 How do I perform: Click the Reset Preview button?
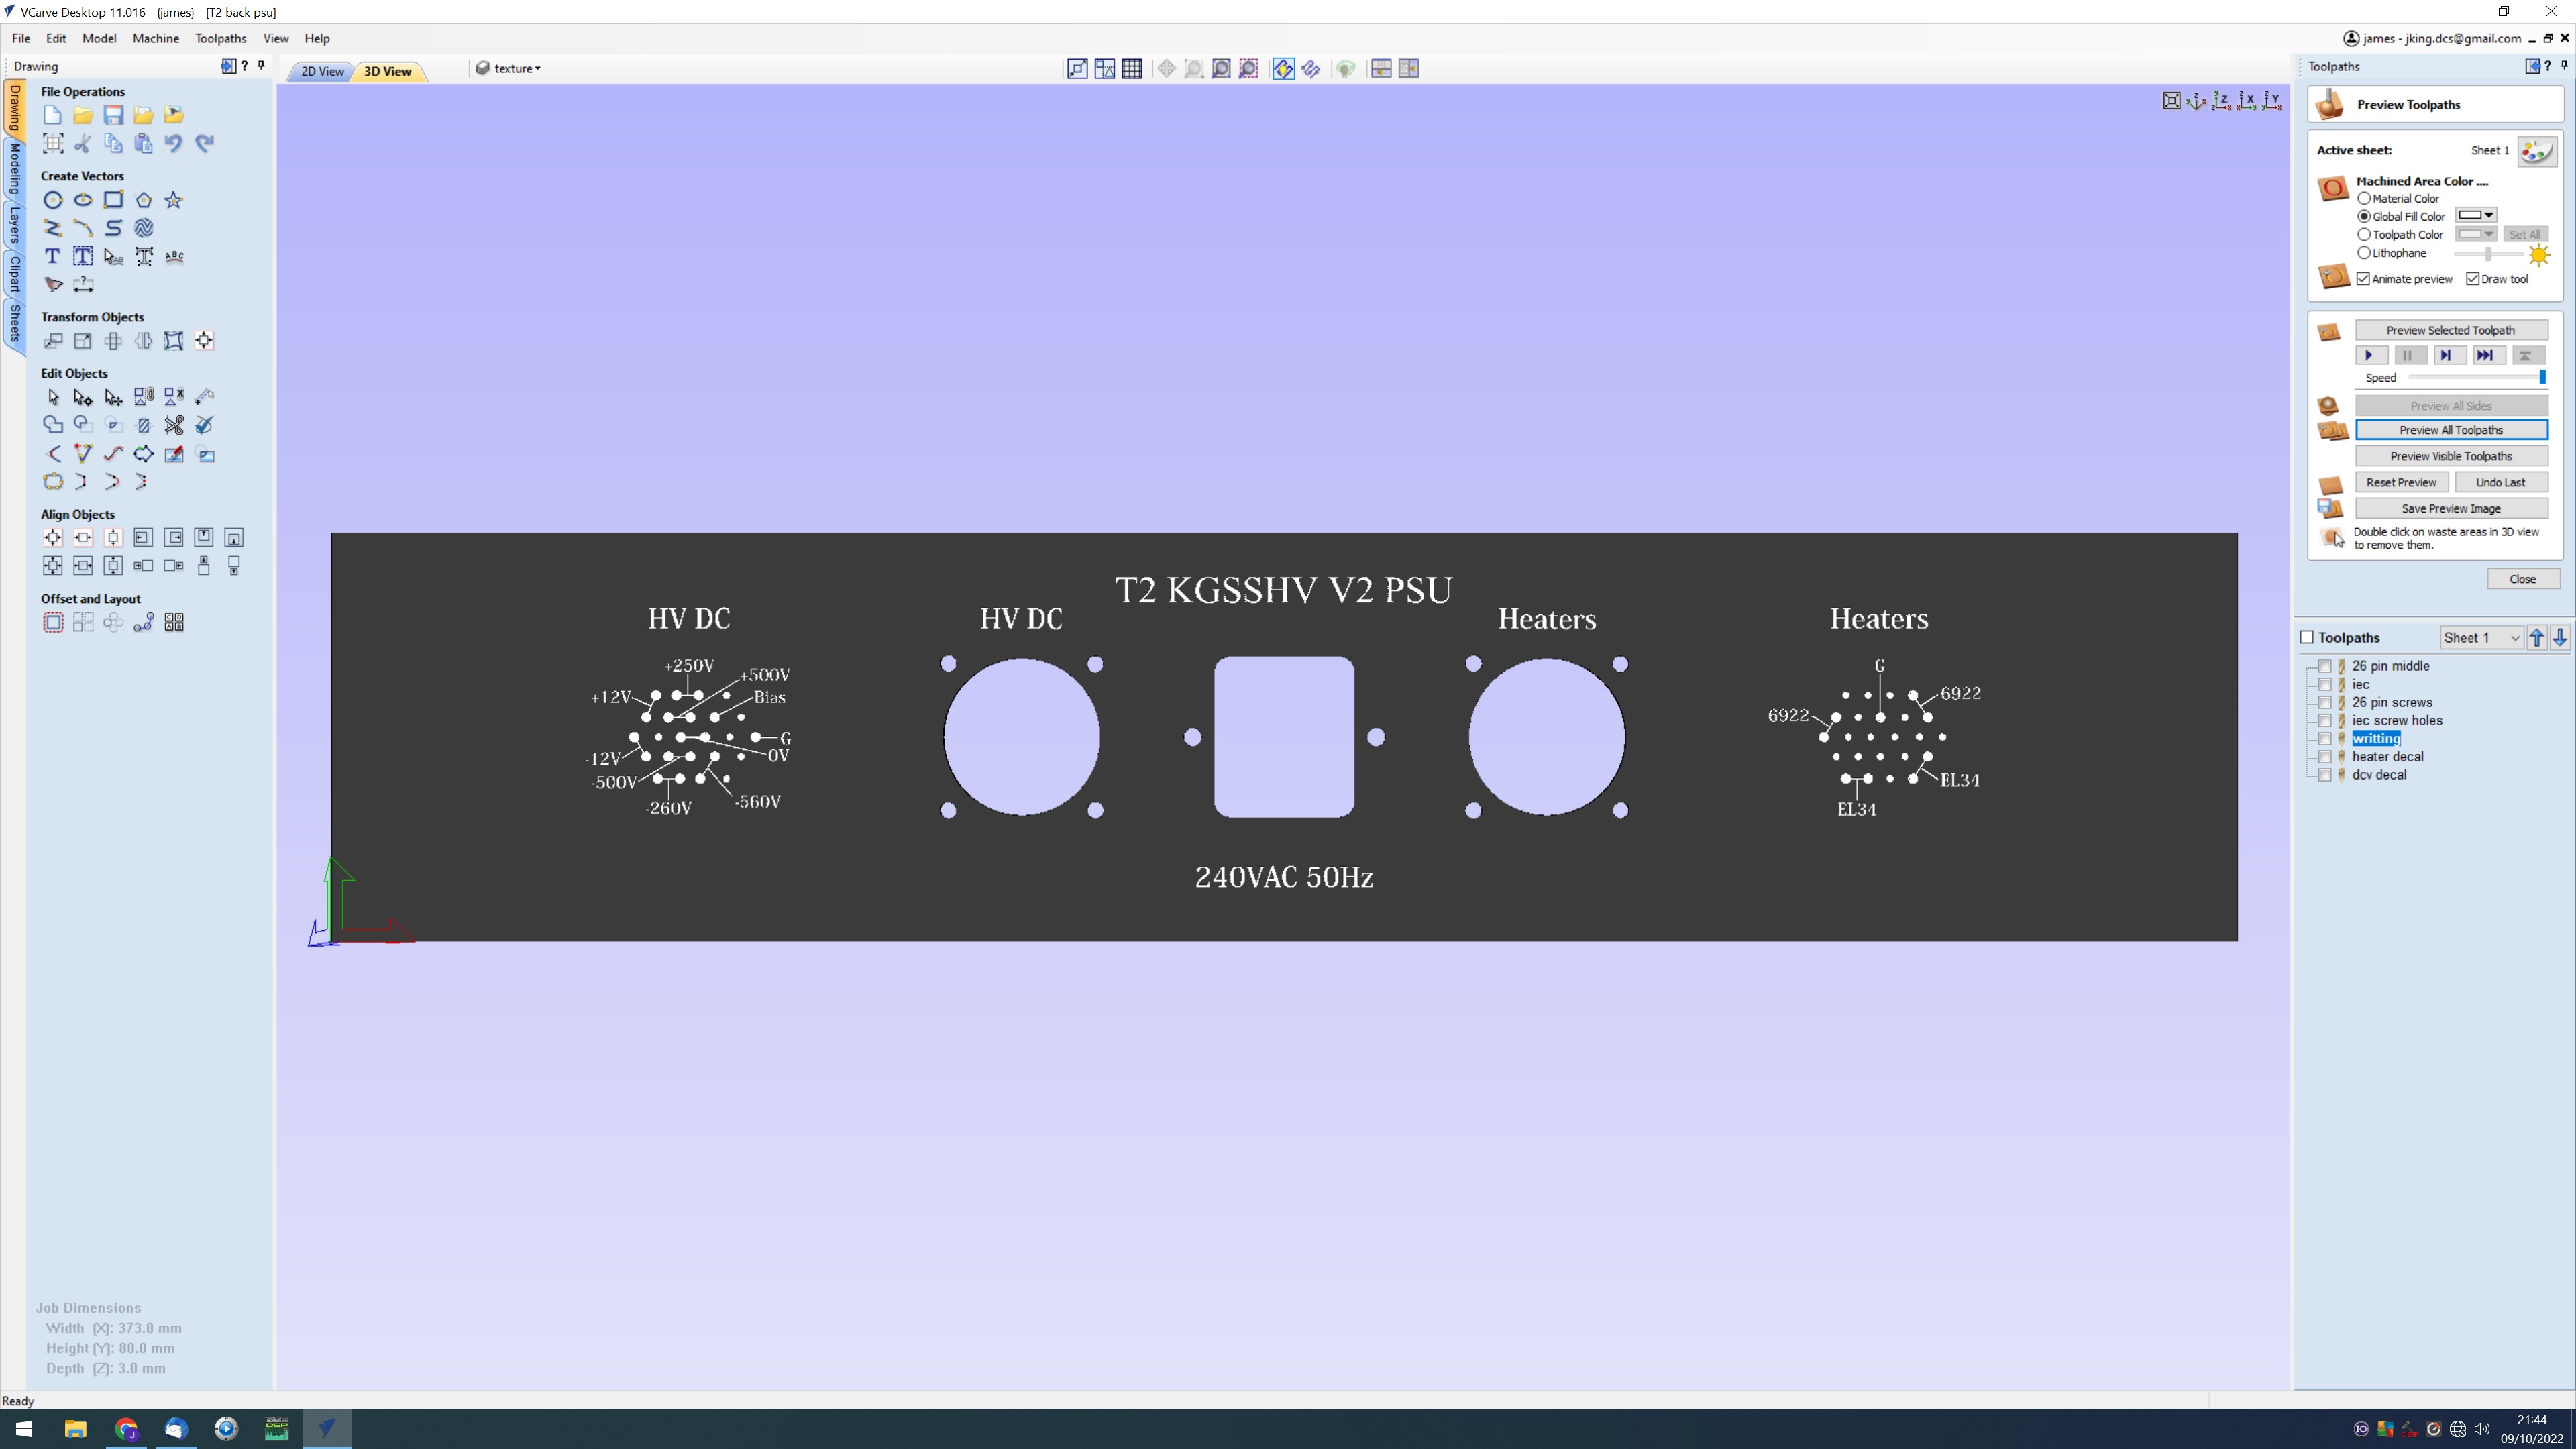2401,482
